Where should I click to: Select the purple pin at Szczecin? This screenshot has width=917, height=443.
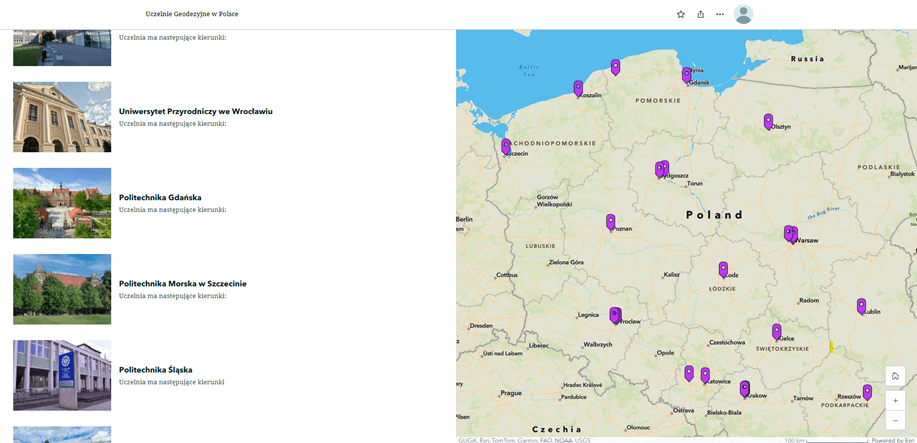pos(506,146)
